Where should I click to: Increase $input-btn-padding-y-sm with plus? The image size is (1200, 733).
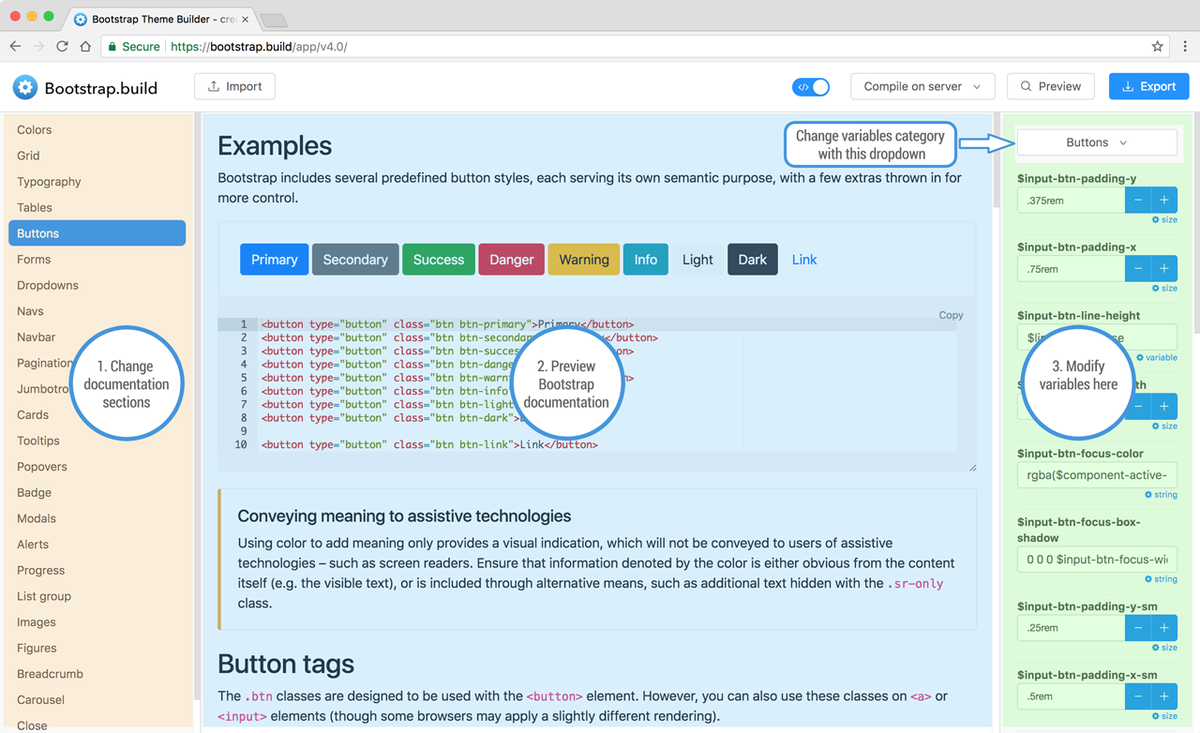coord(1164,627)
